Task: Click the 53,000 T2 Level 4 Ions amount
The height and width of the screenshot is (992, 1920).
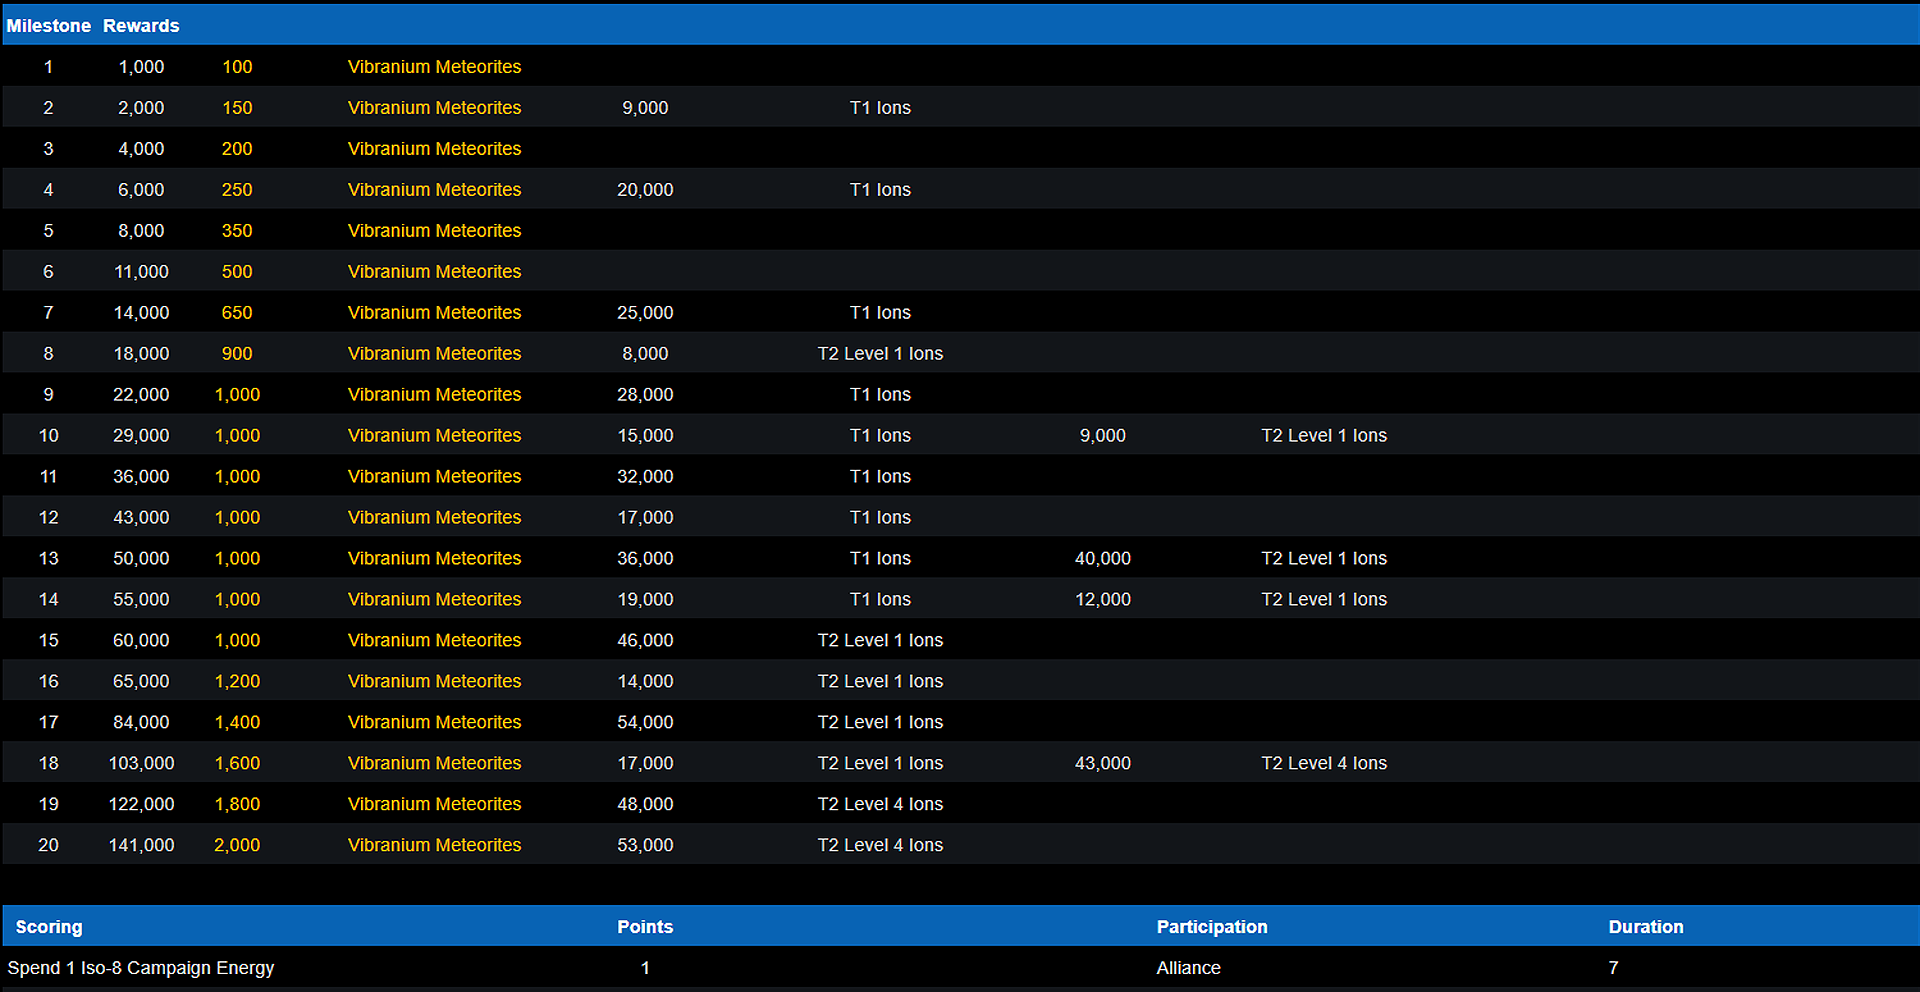Action: (x=645, y=846)
